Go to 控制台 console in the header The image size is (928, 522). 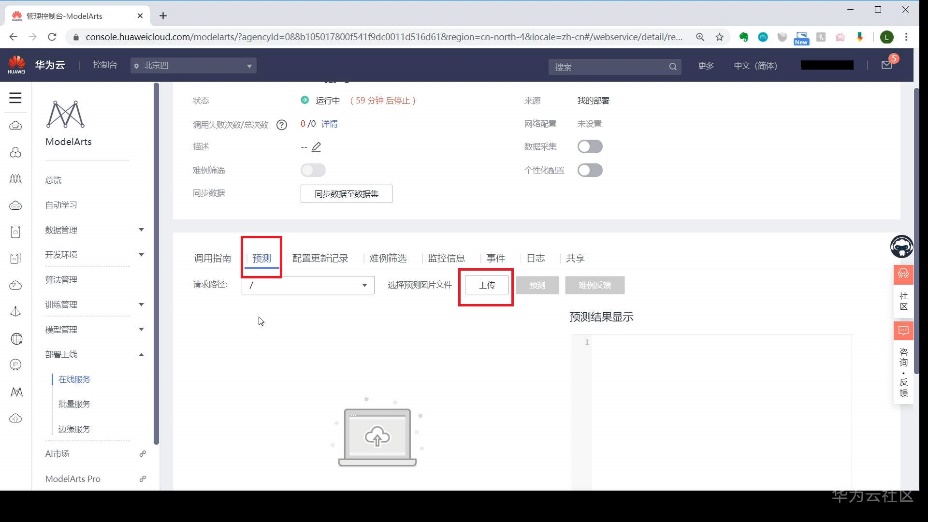(105, 65)
